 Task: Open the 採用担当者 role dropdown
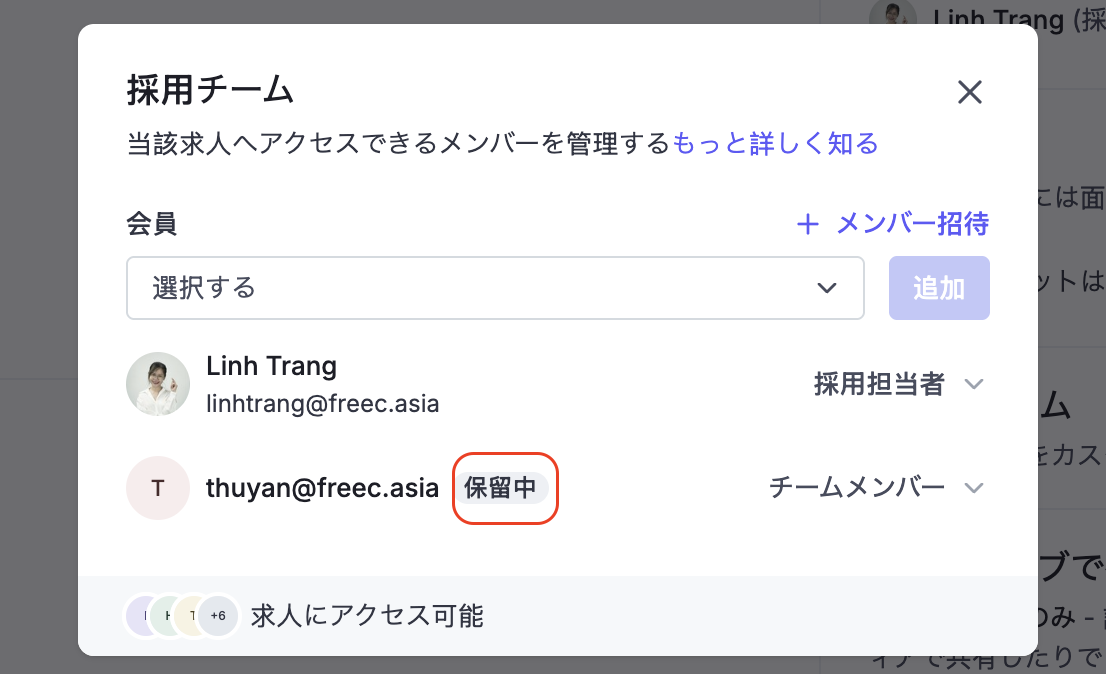click(x=899, y=384)
